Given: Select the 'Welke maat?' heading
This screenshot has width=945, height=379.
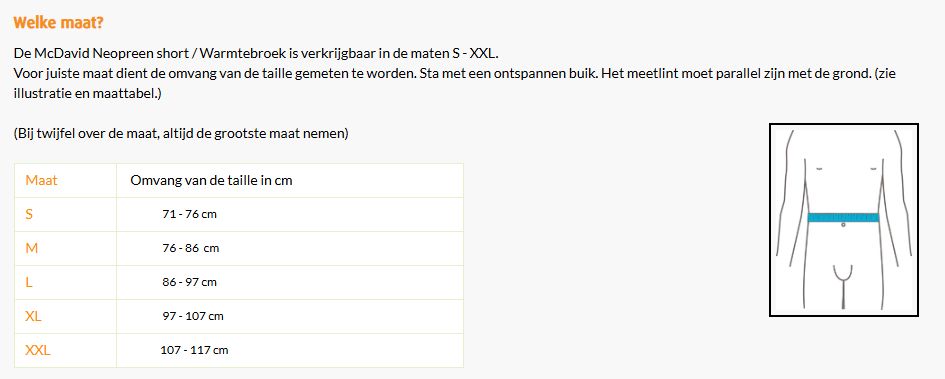Looking at the screenshot, I should click(x=58, y=23).
